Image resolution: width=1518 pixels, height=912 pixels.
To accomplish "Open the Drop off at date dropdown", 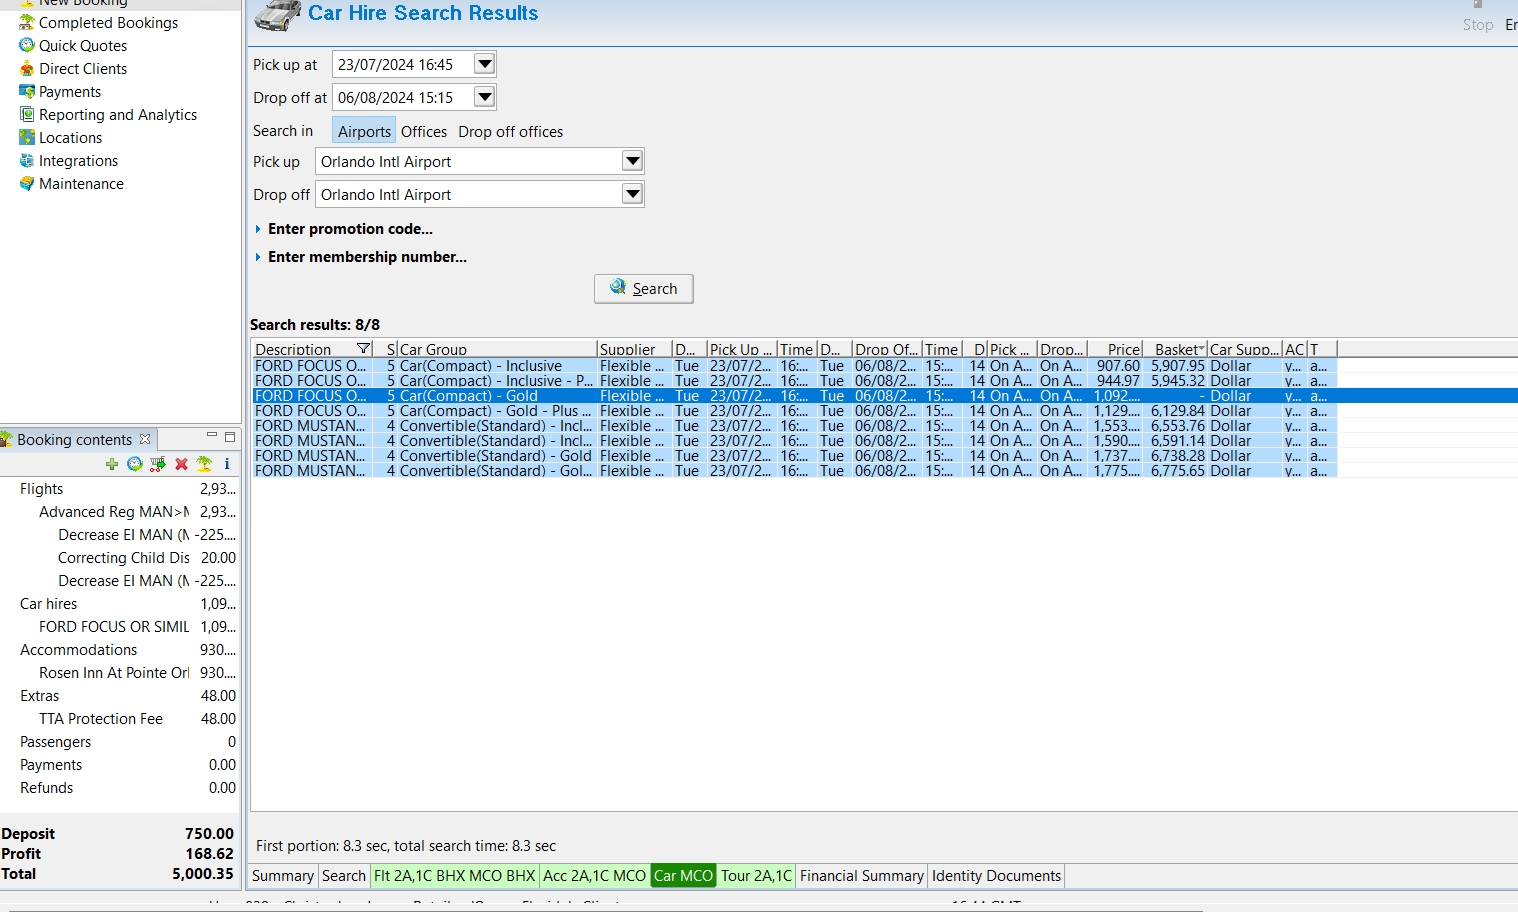I will 484,97.
